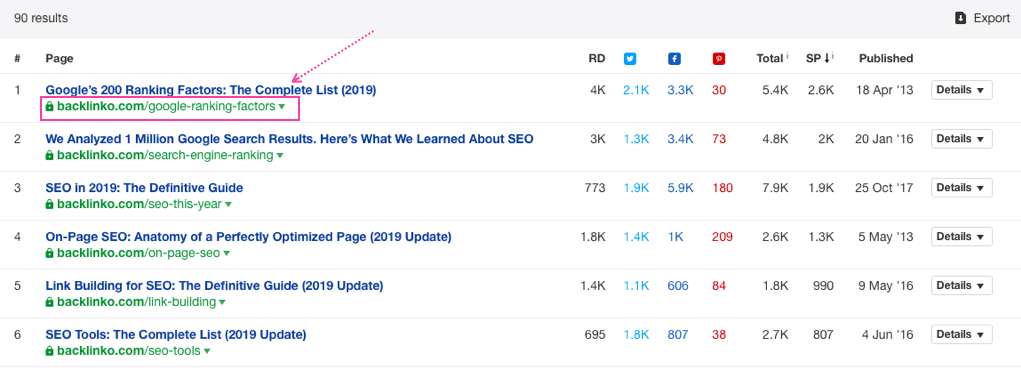Click backlinko.com/seo-tools URL
The height and width of the screenshot is (371, 1021).
129,351
